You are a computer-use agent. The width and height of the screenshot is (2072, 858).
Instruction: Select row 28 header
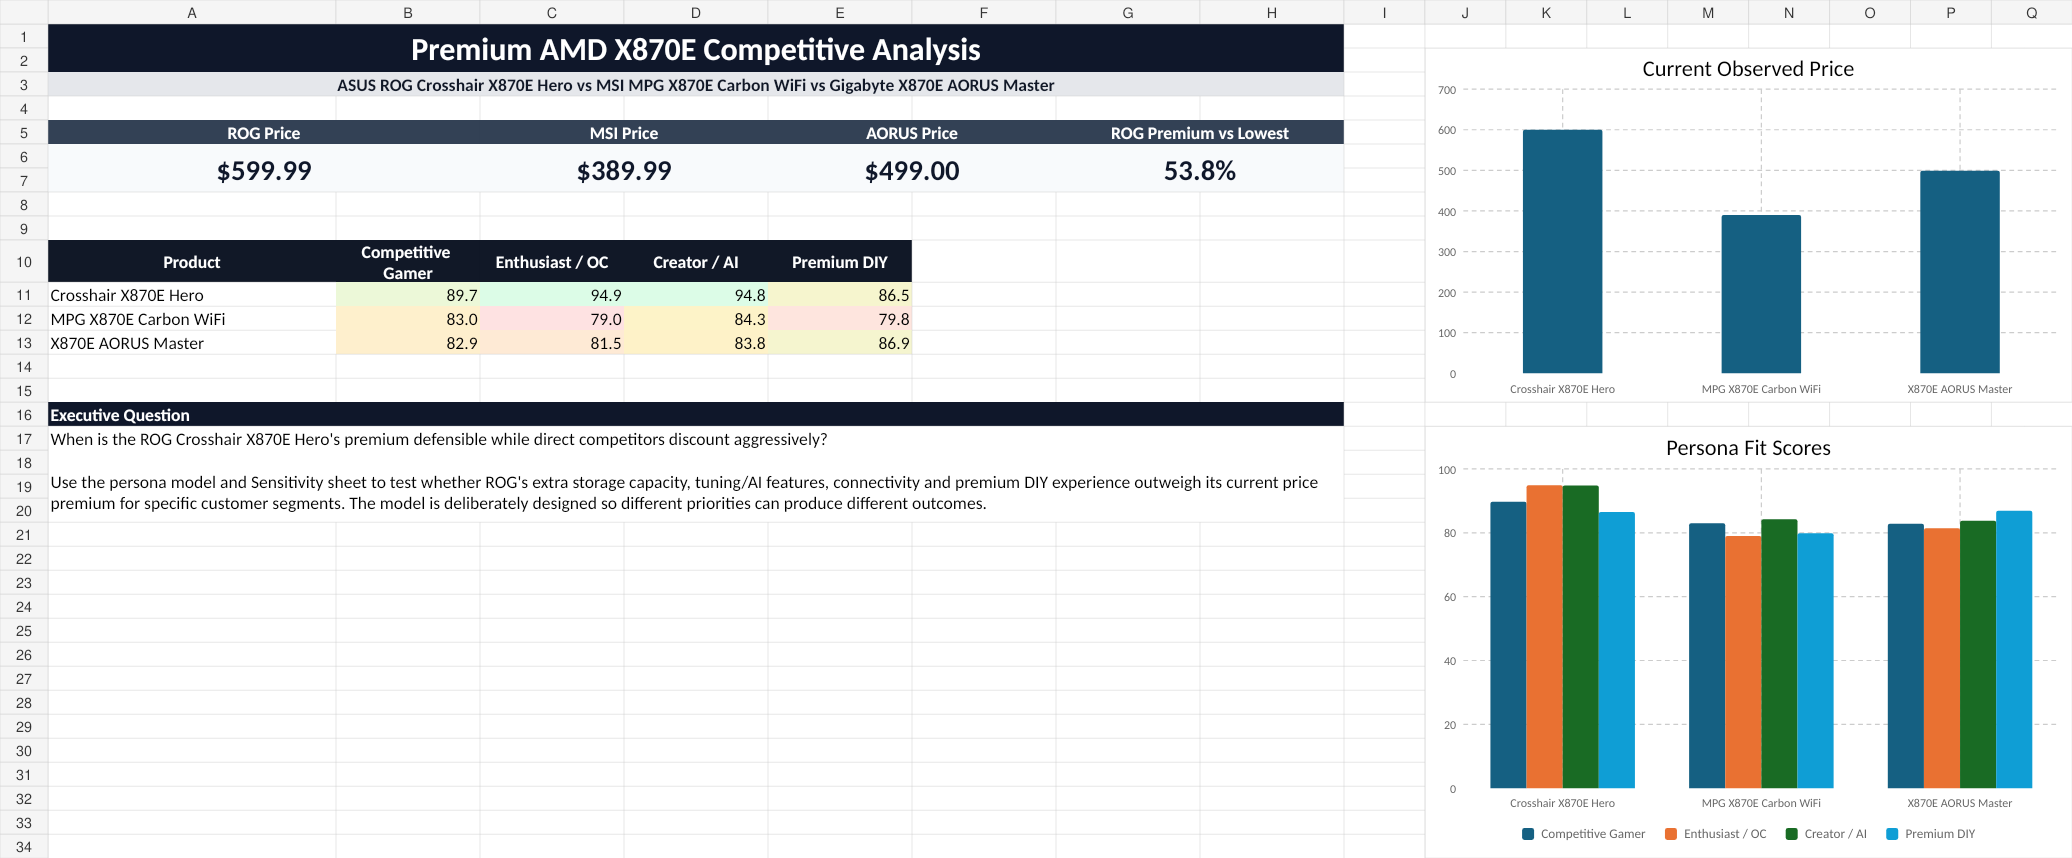tap(24, 703)
